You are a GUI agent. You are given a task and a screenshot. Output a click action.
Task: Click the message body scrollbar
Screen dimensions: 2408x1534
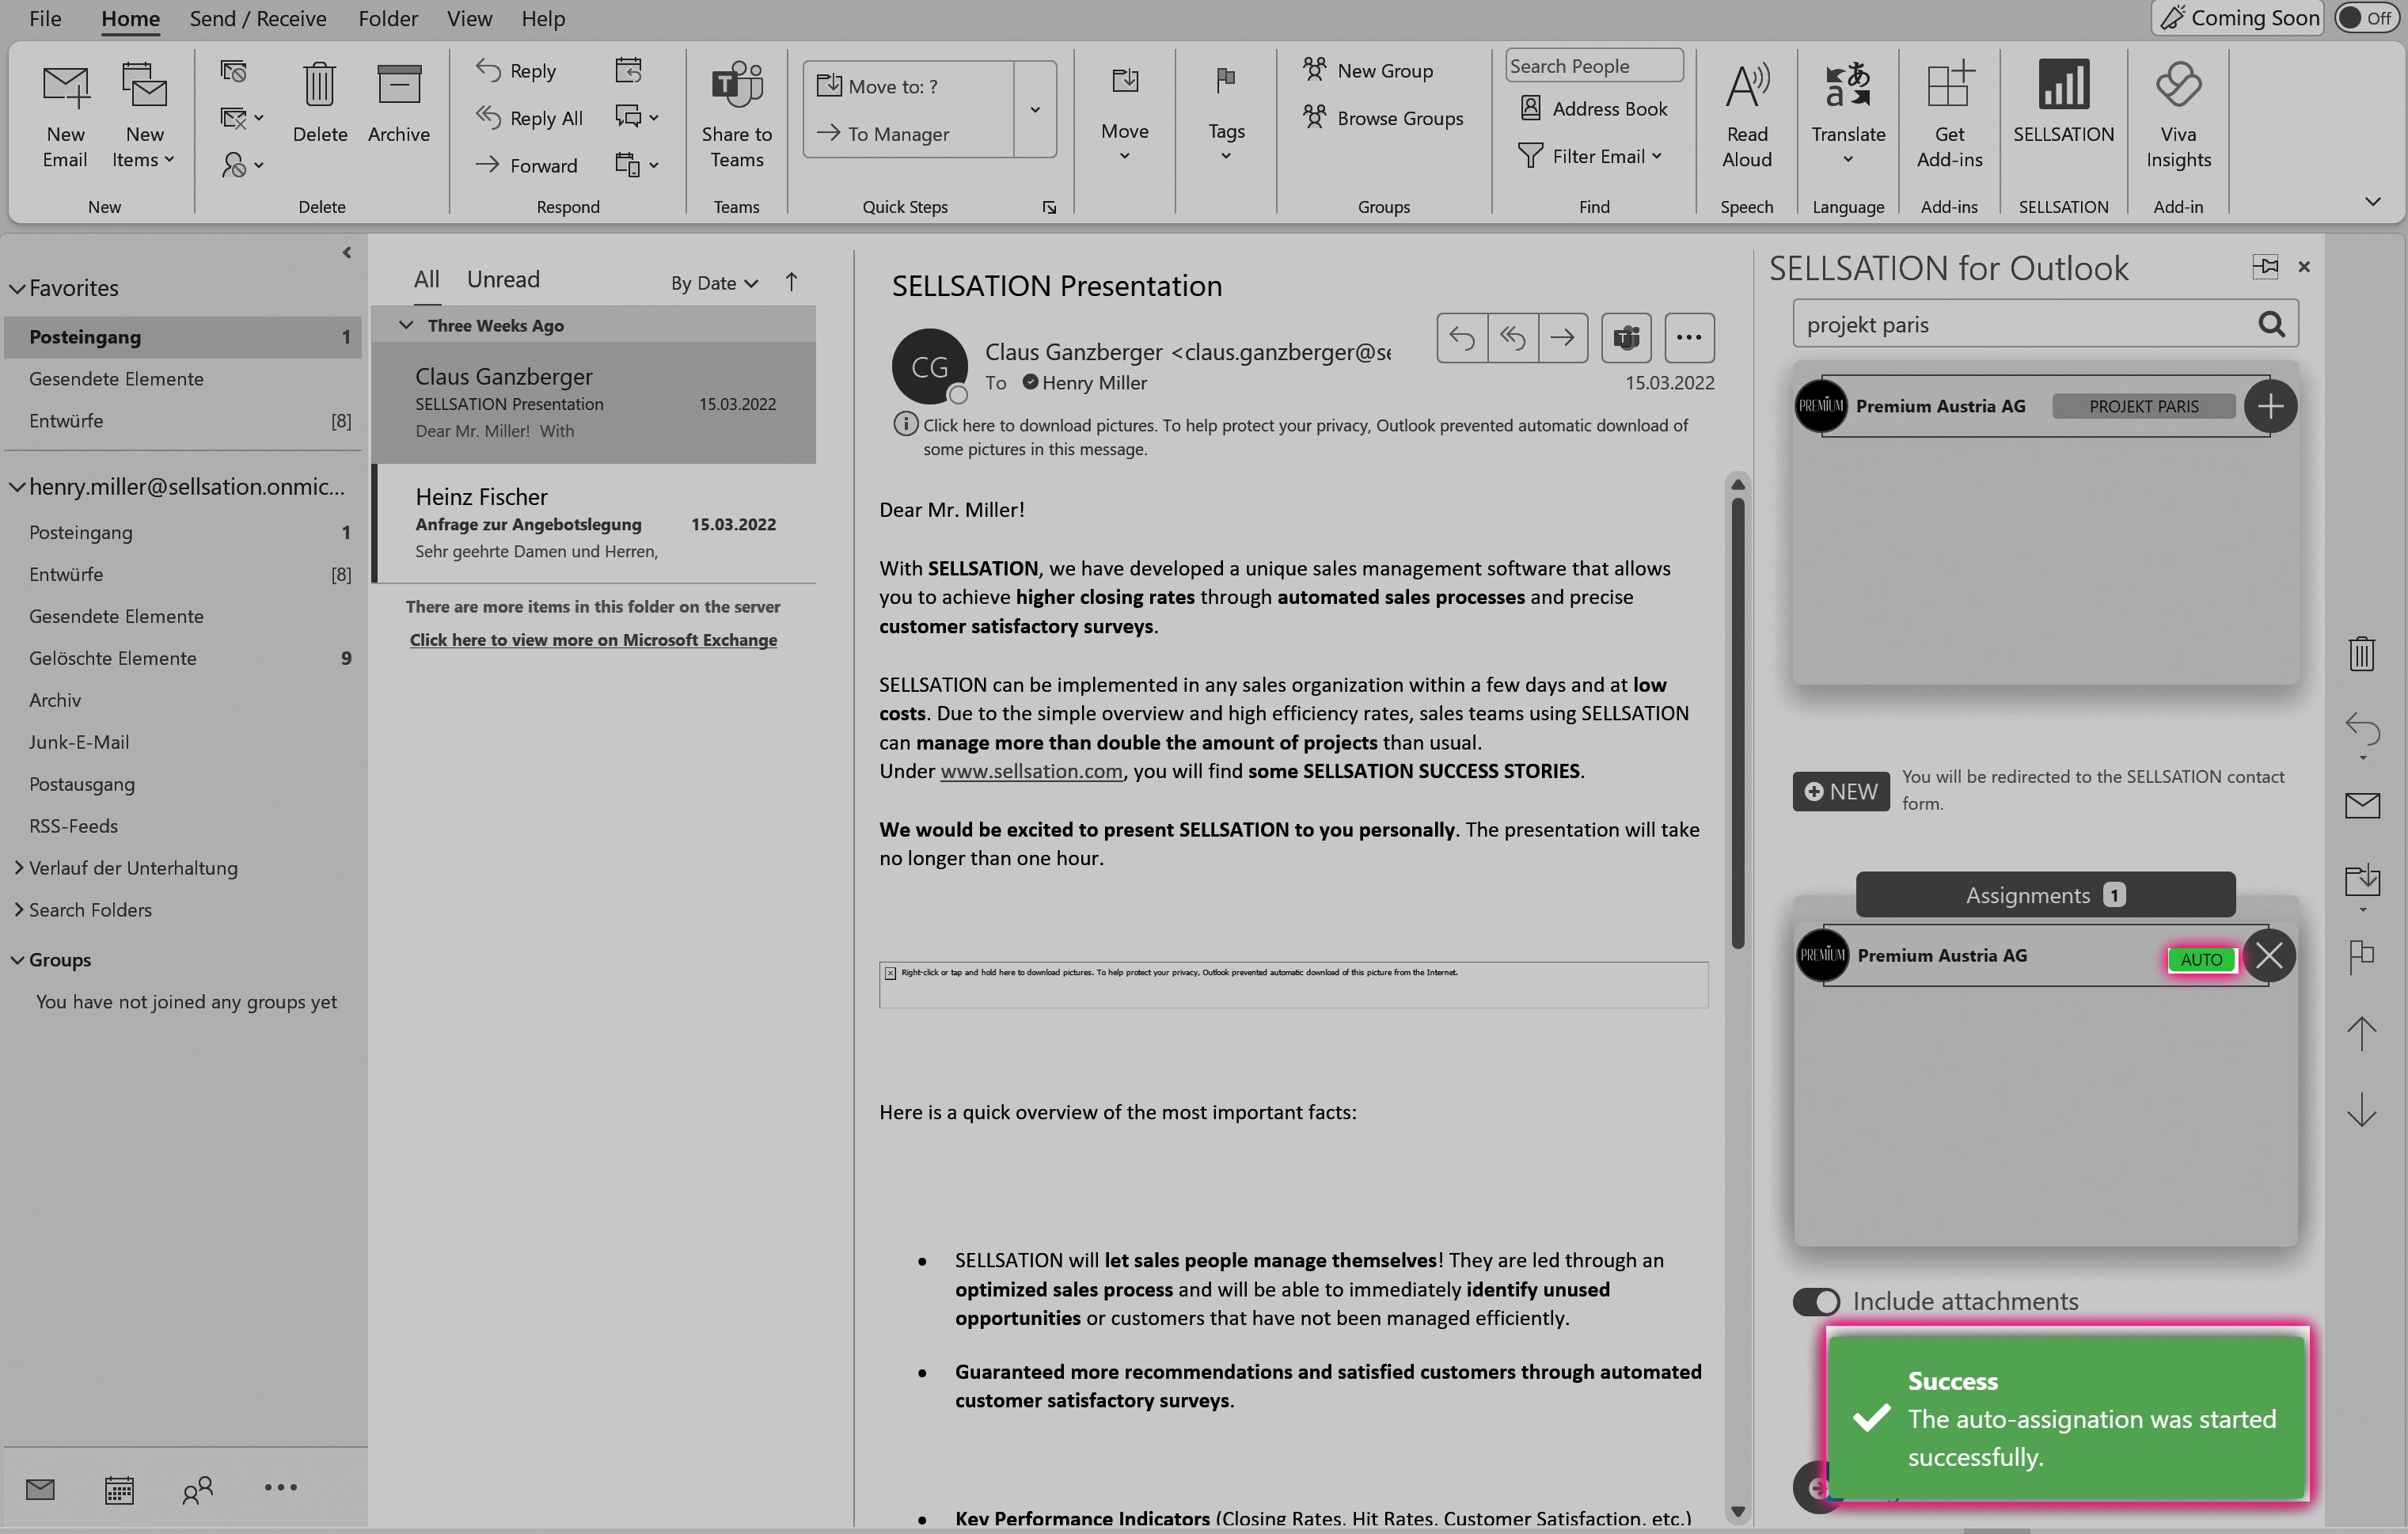[x=1737, y=721]
